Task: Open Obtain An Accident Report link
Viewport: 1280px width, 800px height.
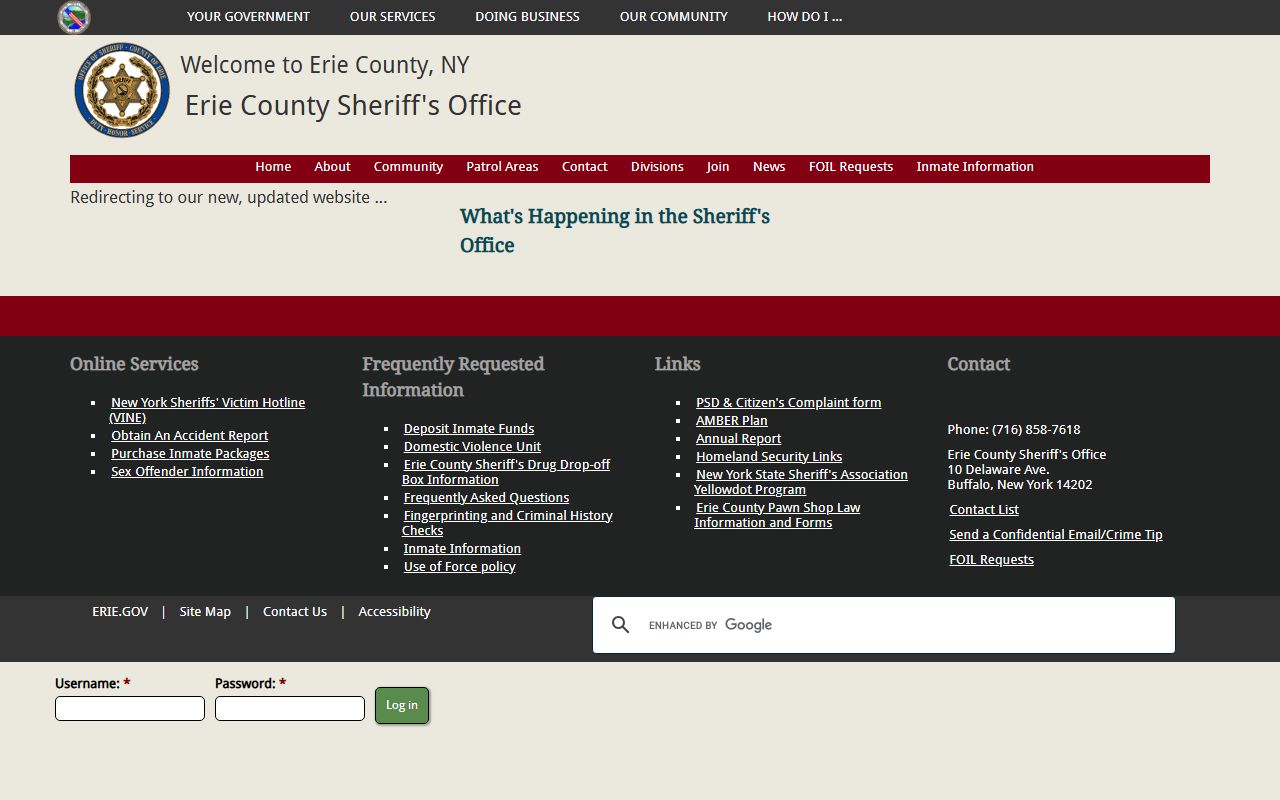Action: click(x=190, y=436)
